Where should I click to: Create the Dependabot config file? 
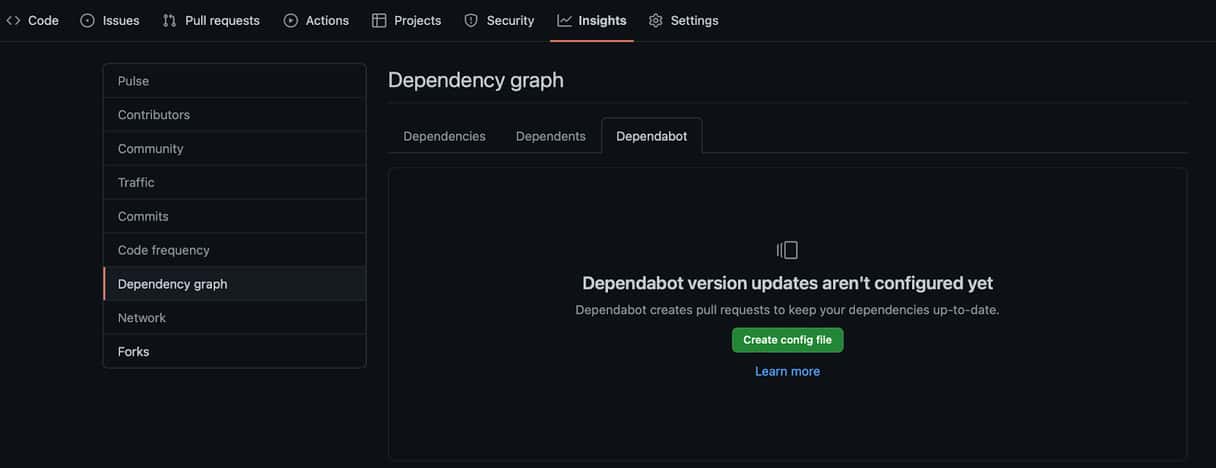click(788, 340)
